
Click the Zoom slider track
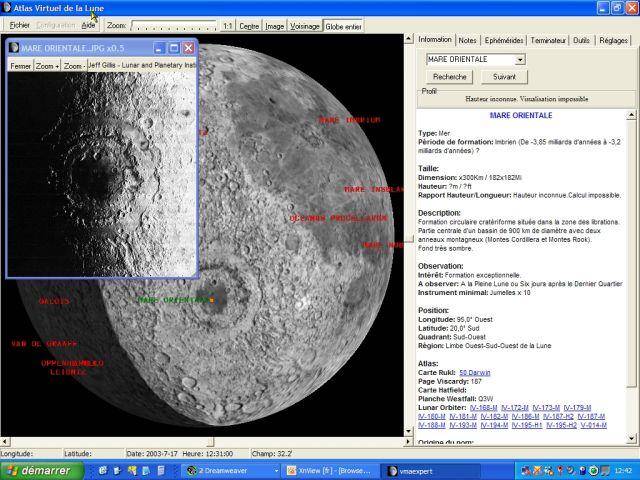click(x=174, y=26)
